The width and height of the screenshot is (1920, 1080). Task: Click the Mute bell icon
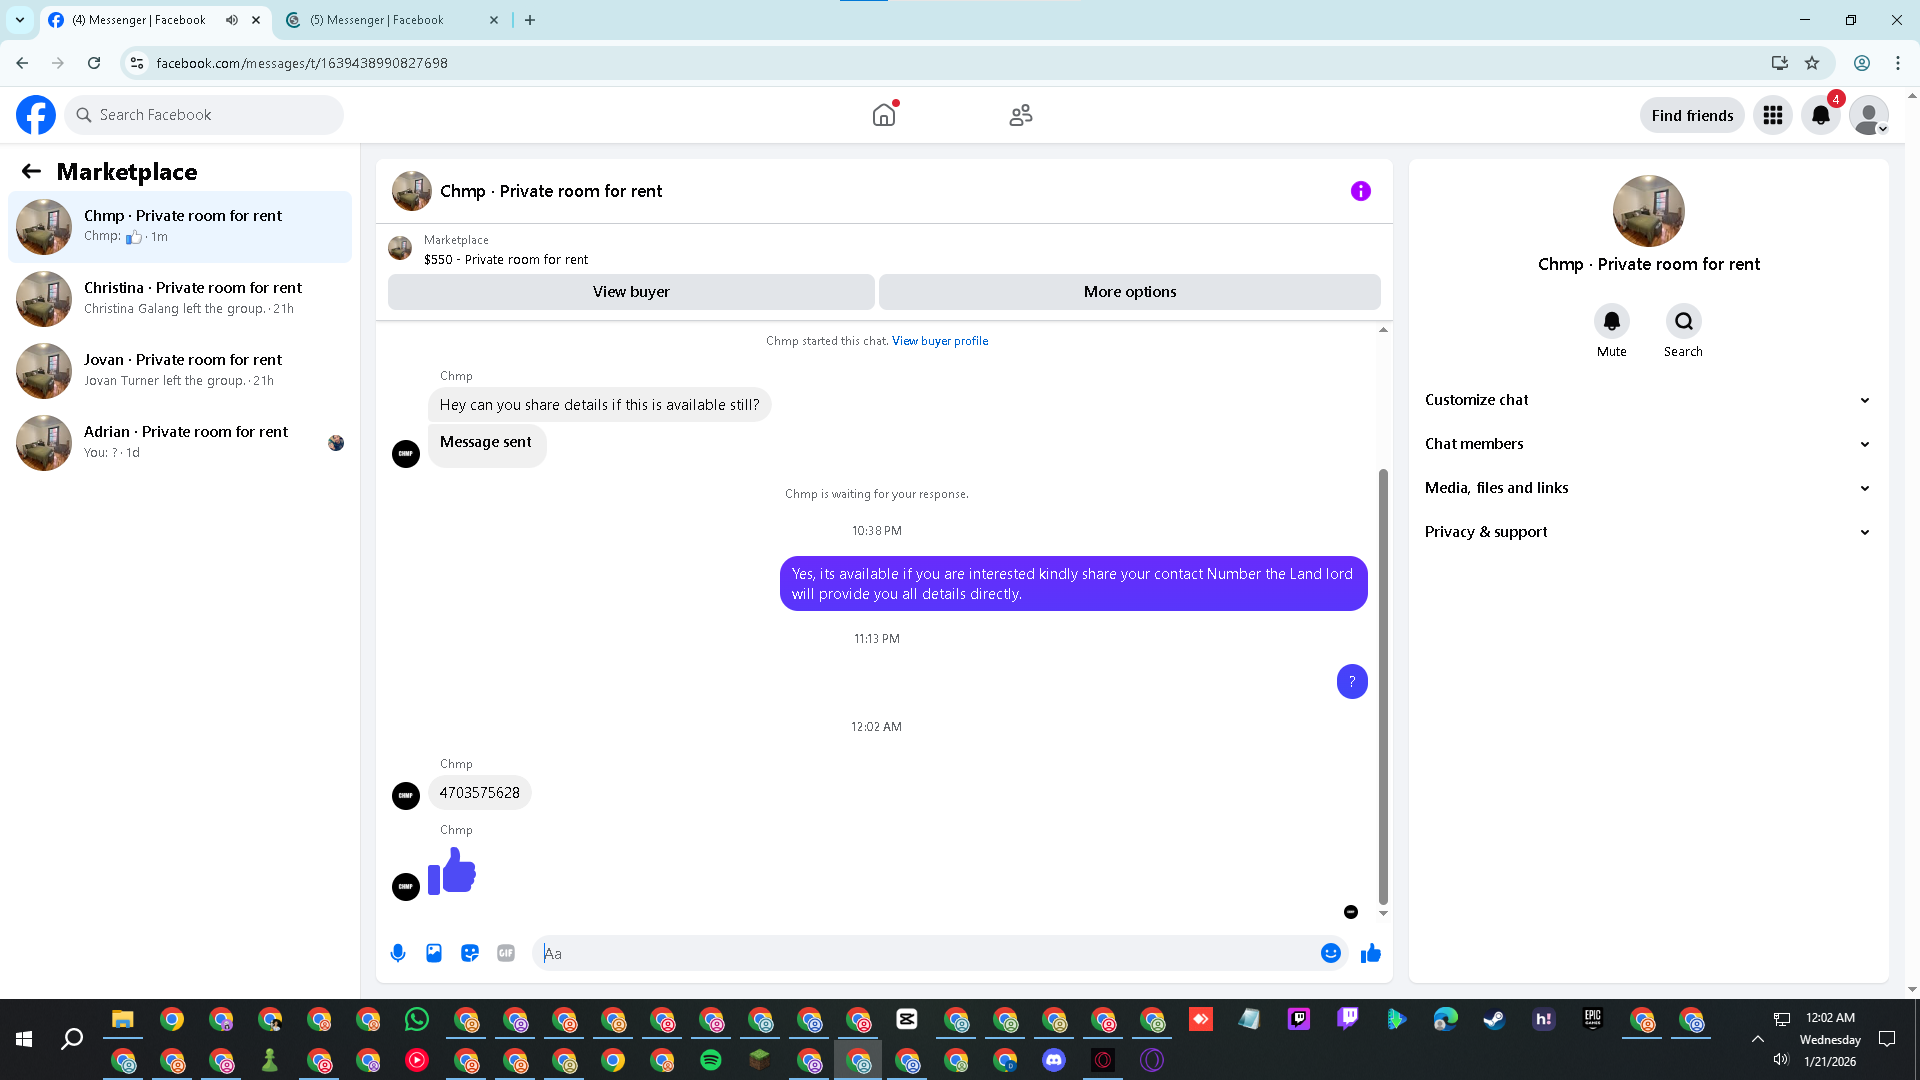(1612, 321)
